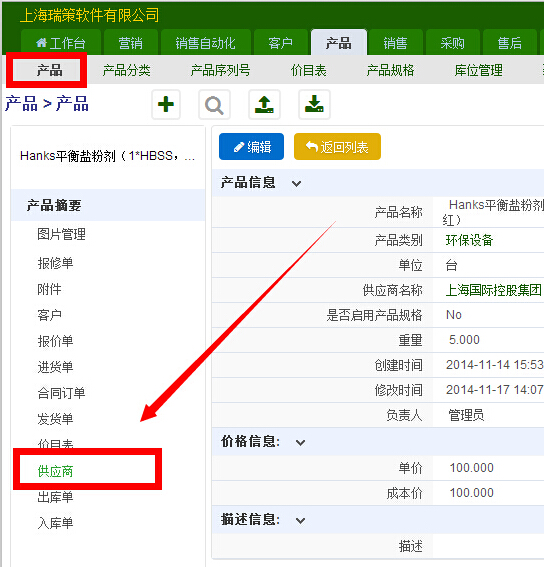Screen dimensions: 544x567
Task: Open 图片管理 in the sidebar
Action: click(61, 234)
